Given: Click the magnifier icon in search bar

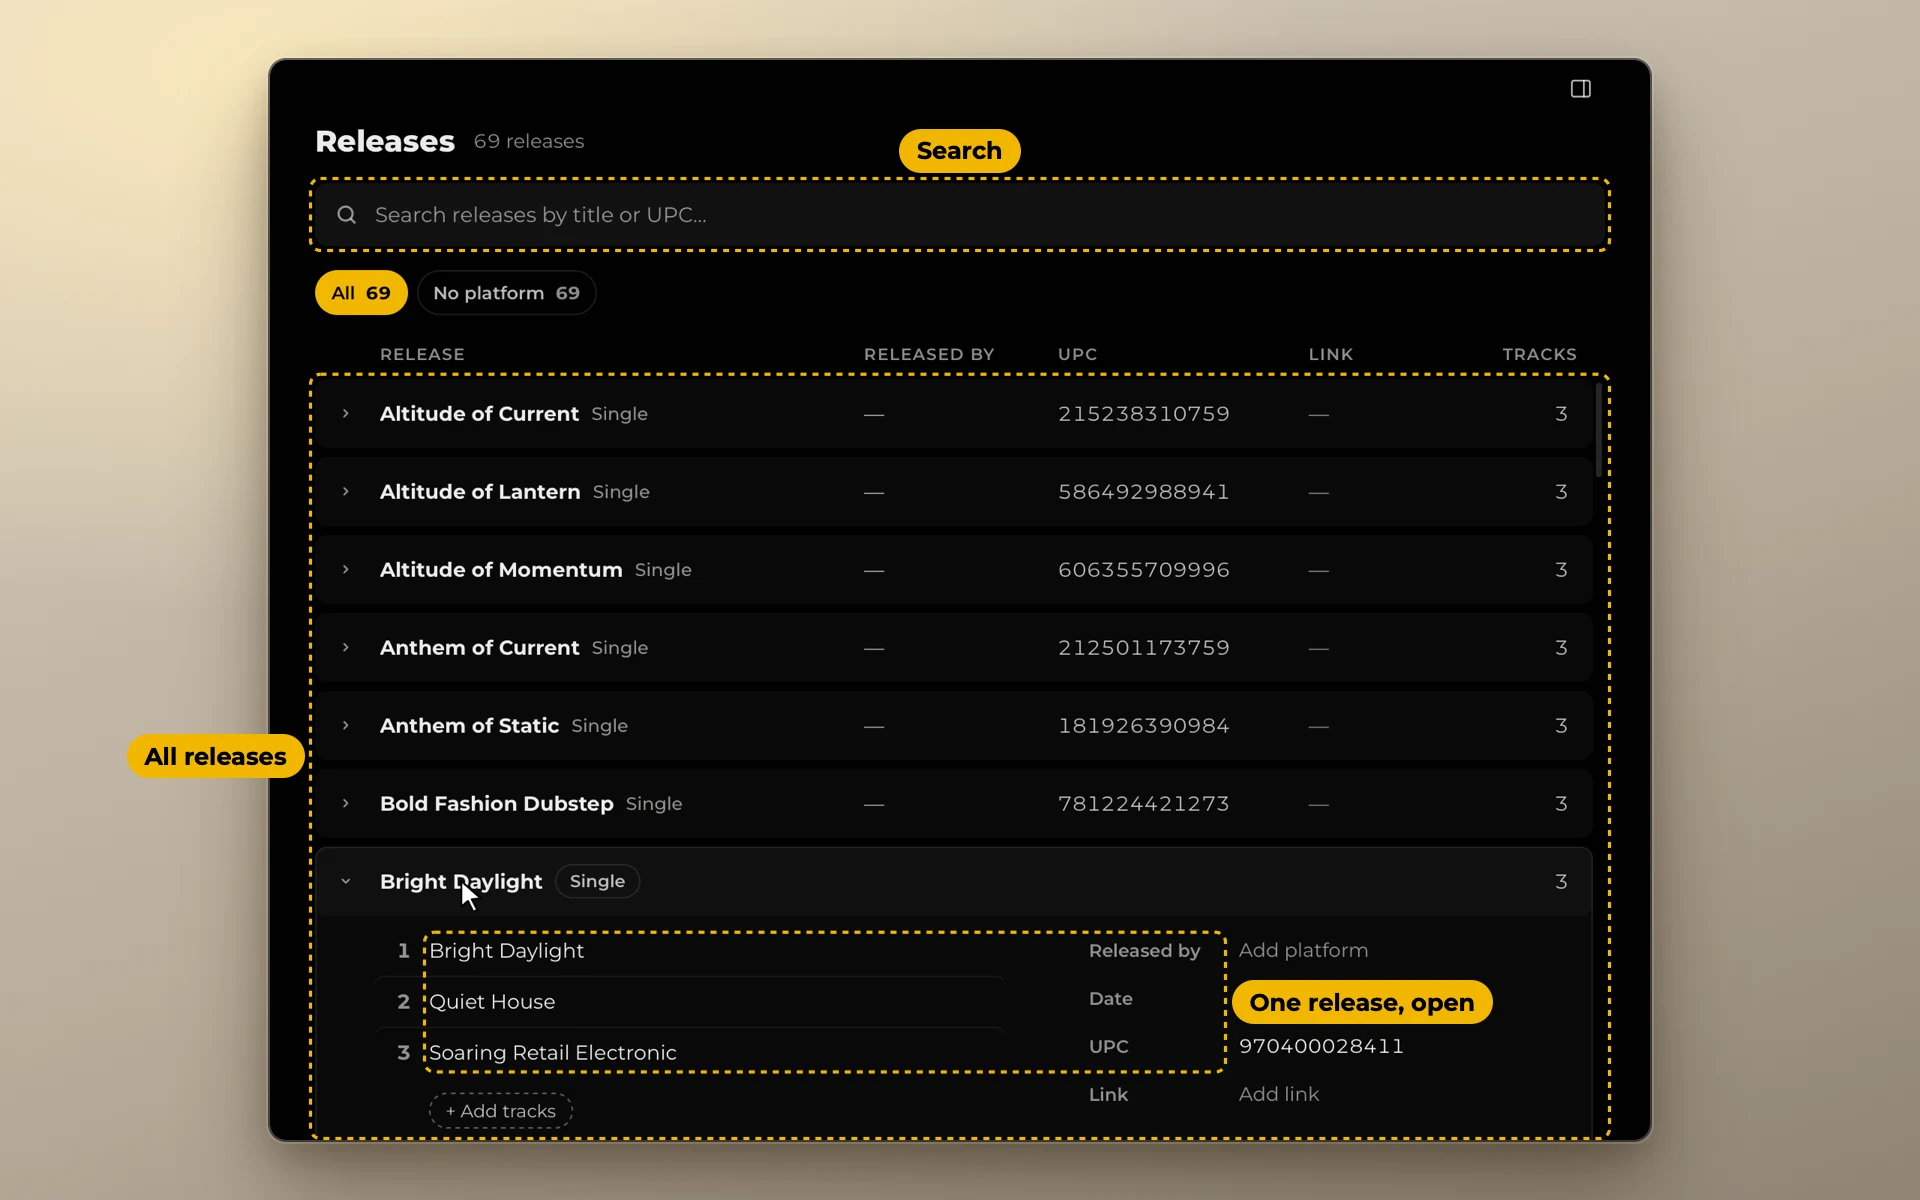Looking at the screenshot, I should (346, 215).
